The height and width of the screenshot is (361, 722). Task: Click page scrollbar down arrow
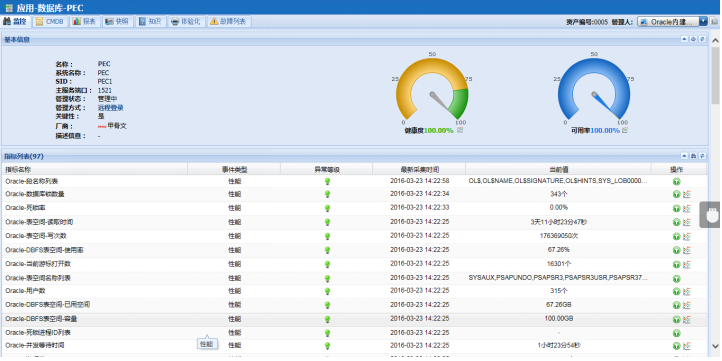click(x=715, y=345)
